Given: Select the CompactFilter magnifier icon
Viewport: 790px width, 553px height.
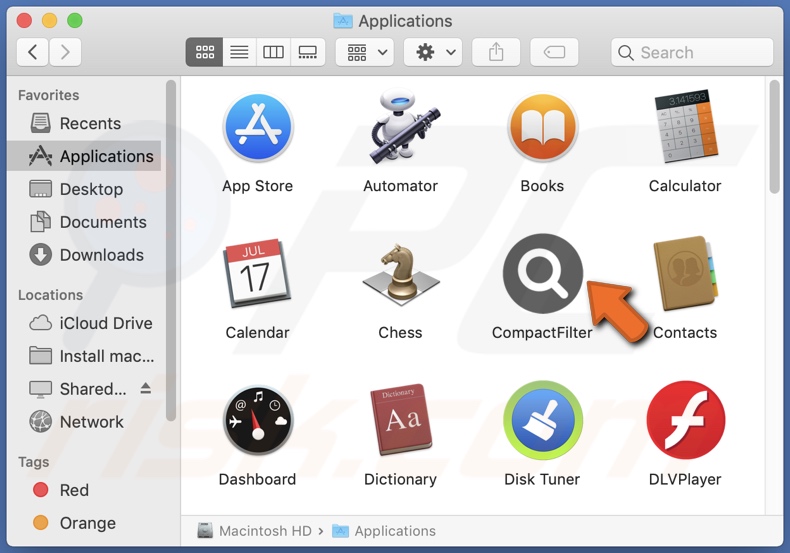Looking at the screenshot, I should [x=543, y=273].
